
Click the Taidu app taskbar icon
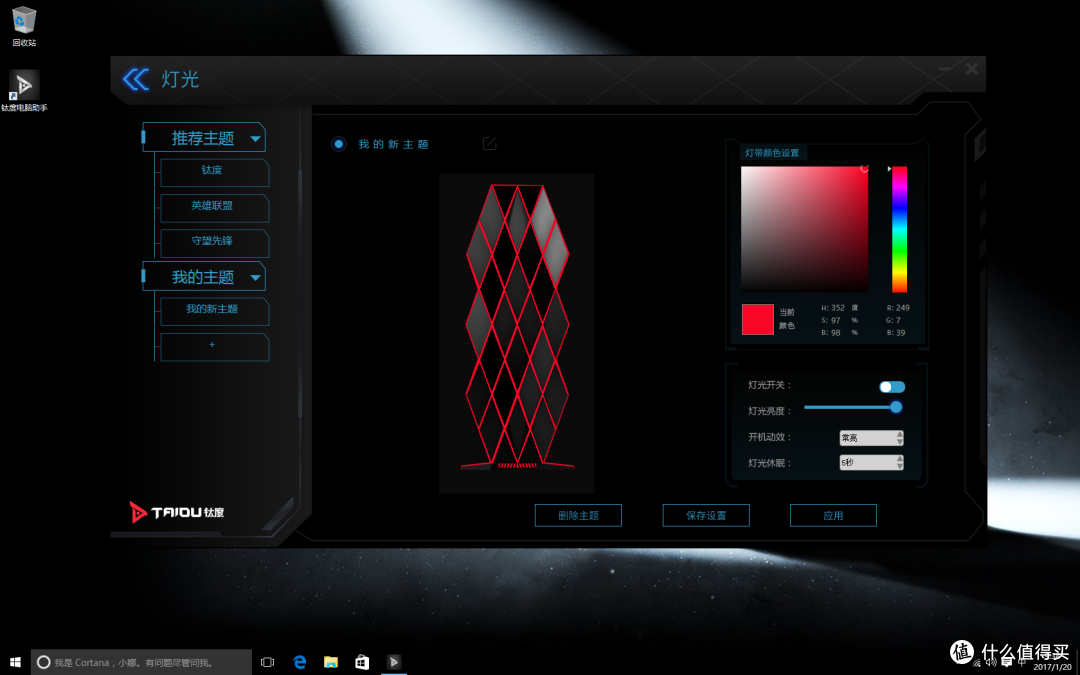pyautogui.click(x=394, y=662)
